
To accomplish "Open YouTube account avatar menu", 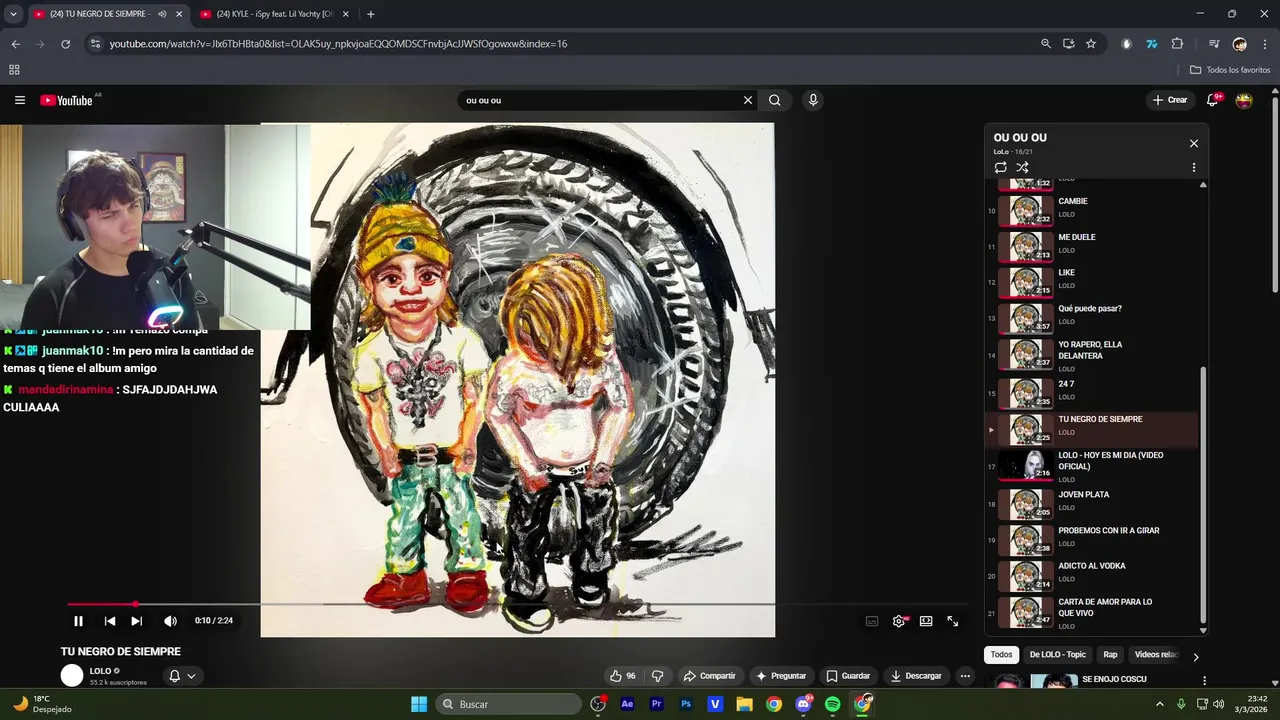I will [x=1244, y=100].
